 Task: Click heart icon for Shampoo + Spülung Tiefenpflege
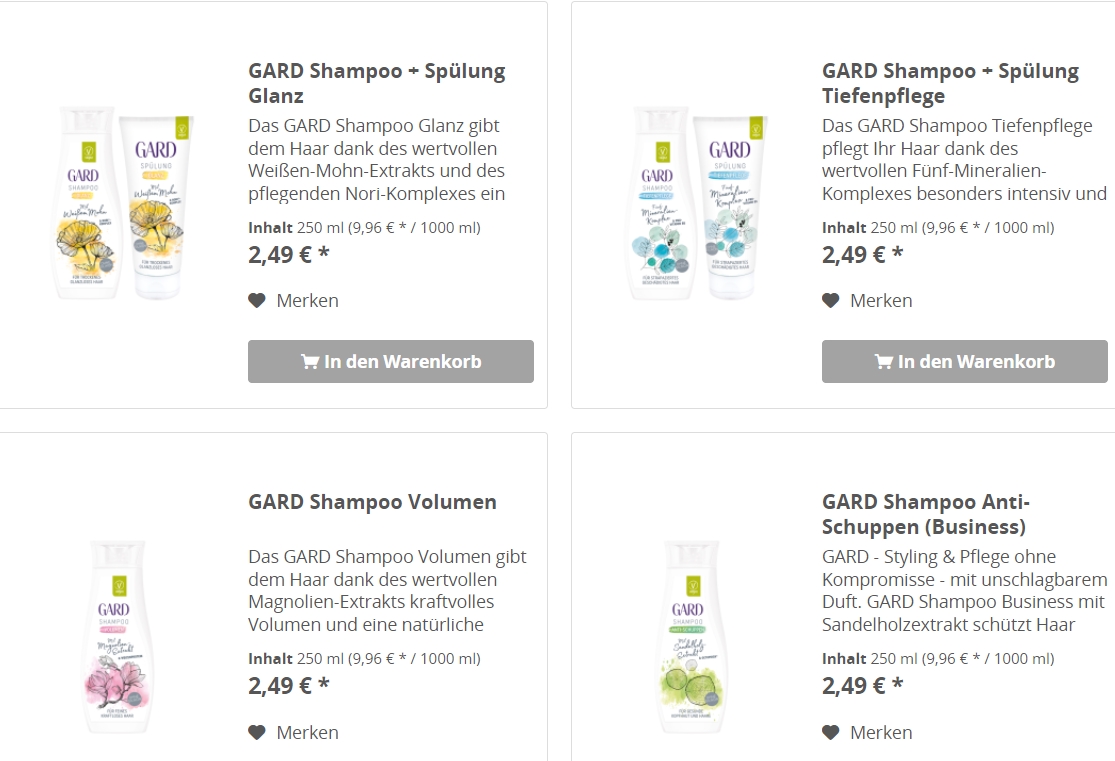(x=830, y=300)
